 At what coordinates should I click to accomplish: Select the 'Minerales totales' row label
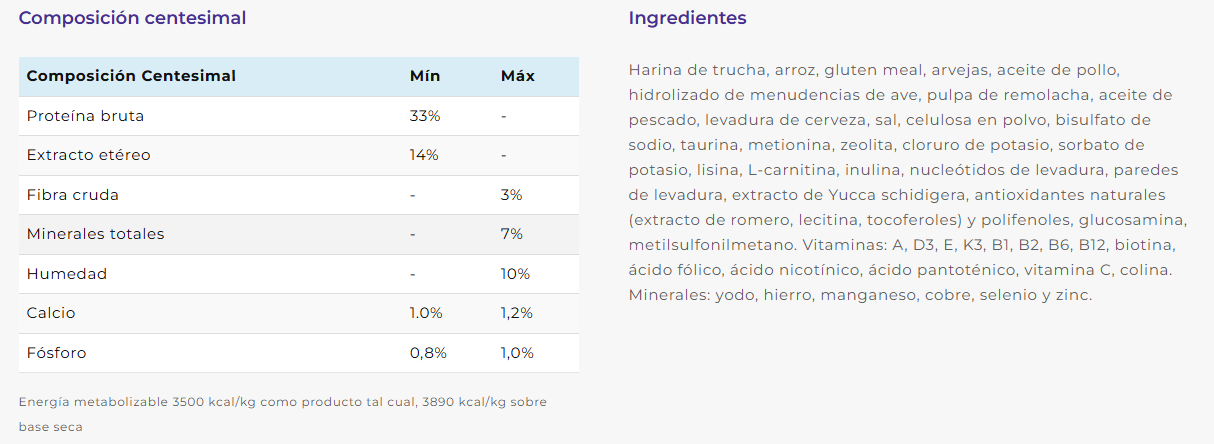95,234
